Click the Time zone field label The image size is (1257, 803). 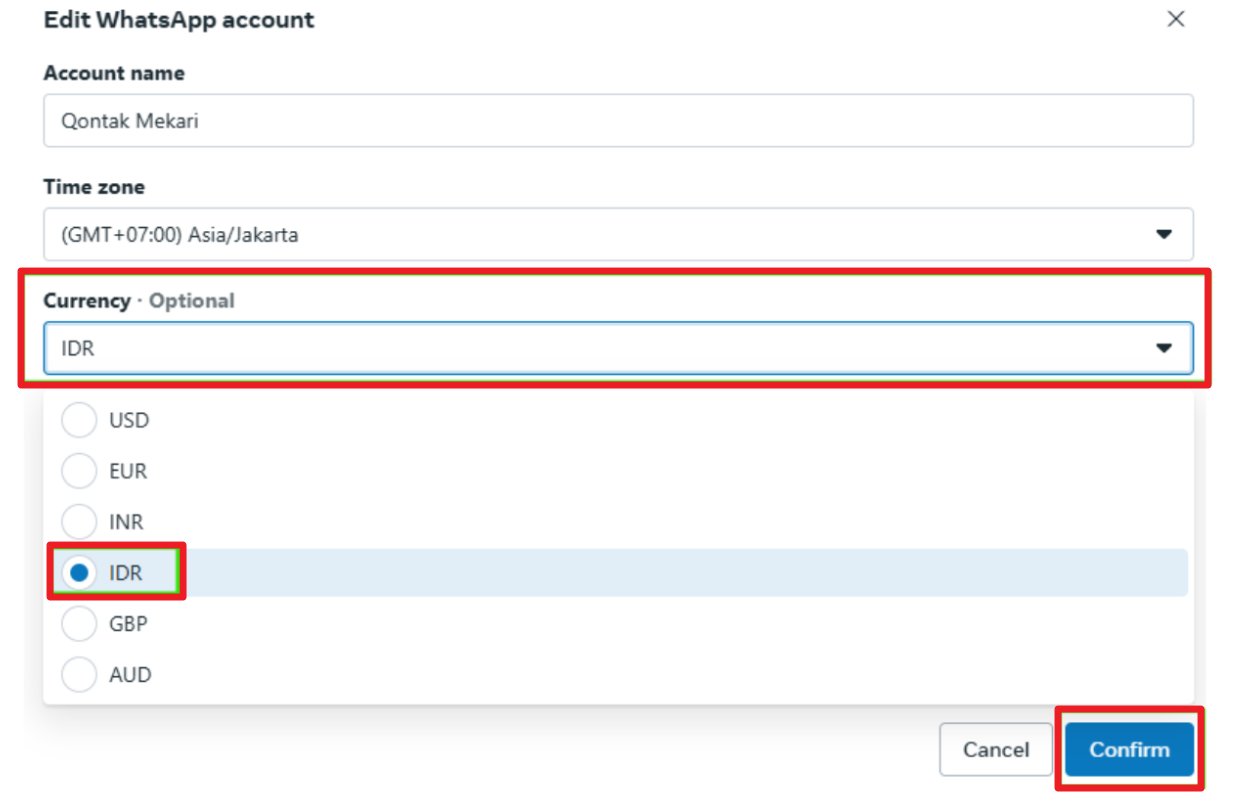tap(94, 187)
